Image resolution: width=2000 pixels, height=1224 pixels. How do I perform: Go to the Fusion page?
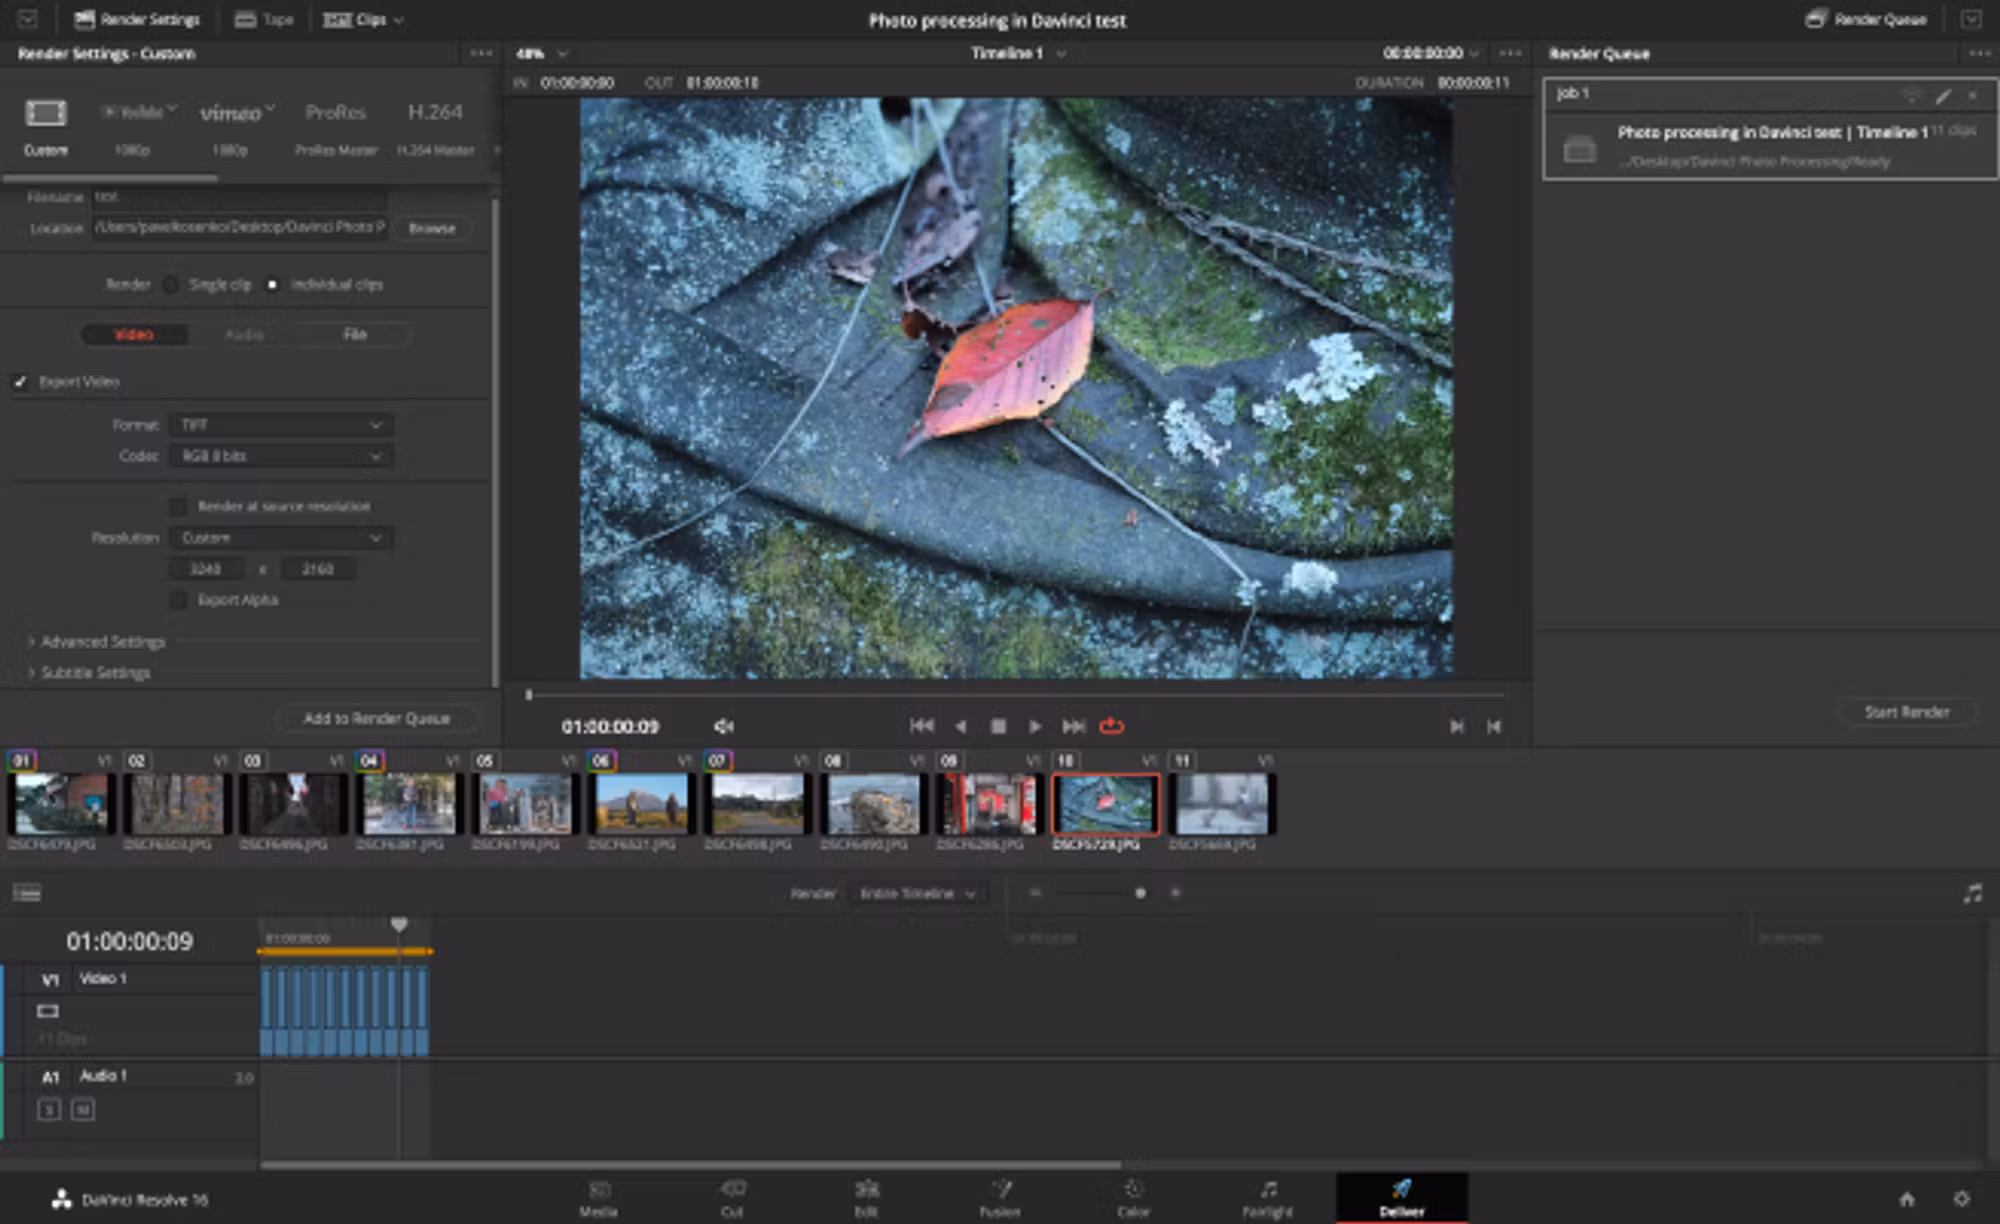coord(1000,1198)
